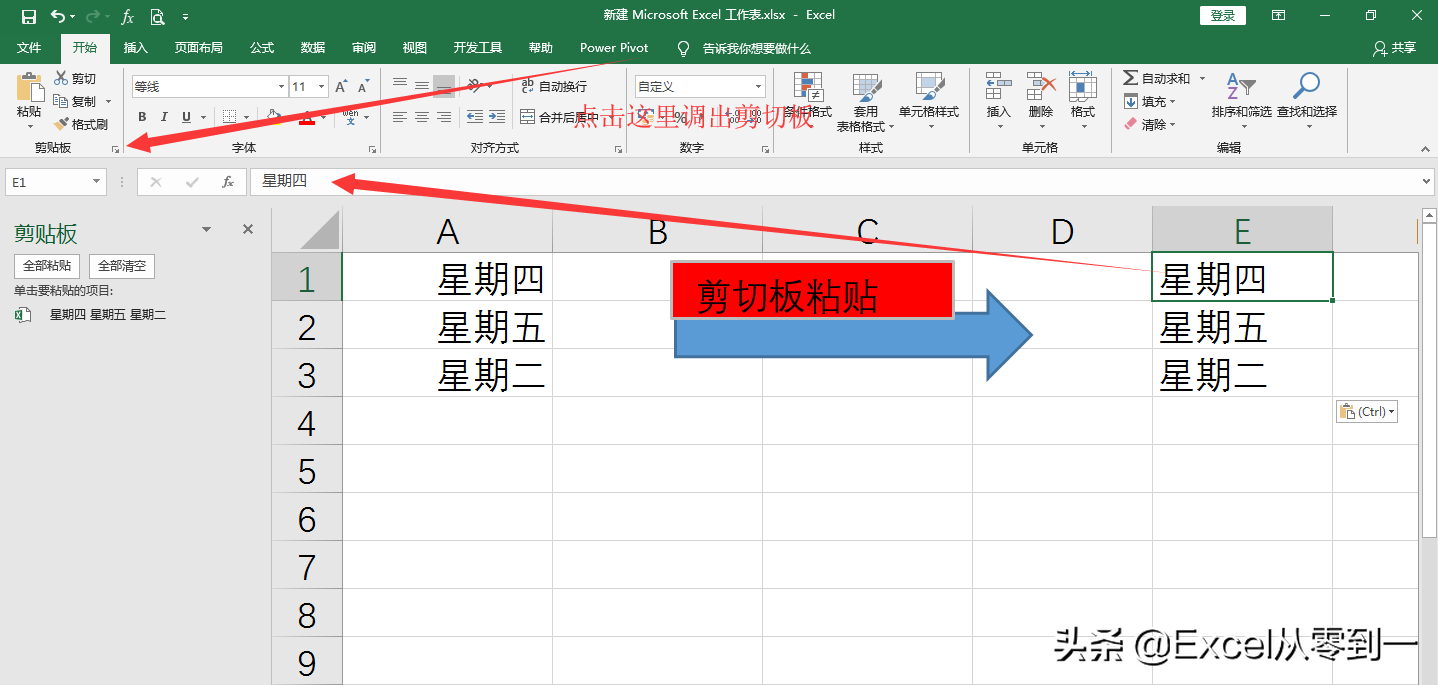Align text right
The image size is (1438, 685).
click(444, 117)
